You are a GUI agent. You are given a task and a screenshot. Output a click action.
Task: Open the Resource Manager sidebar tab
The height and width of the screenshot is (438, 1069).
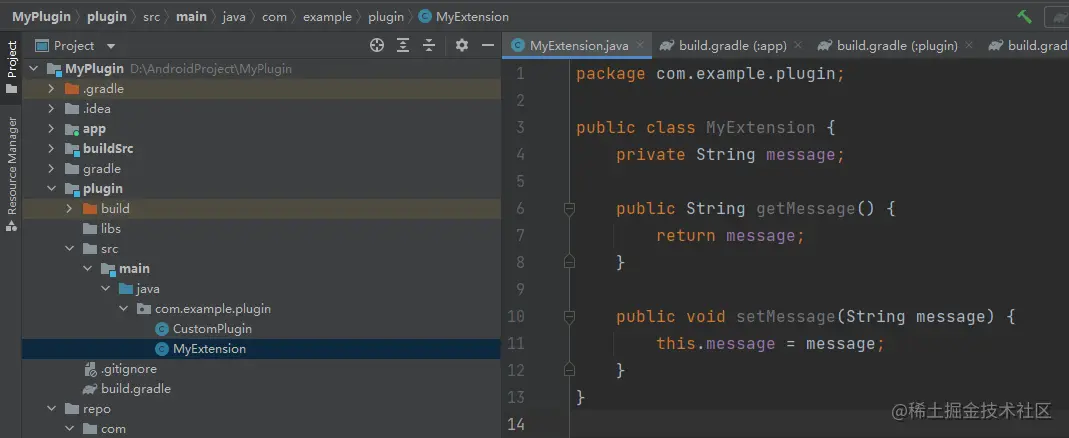(11, 175)
